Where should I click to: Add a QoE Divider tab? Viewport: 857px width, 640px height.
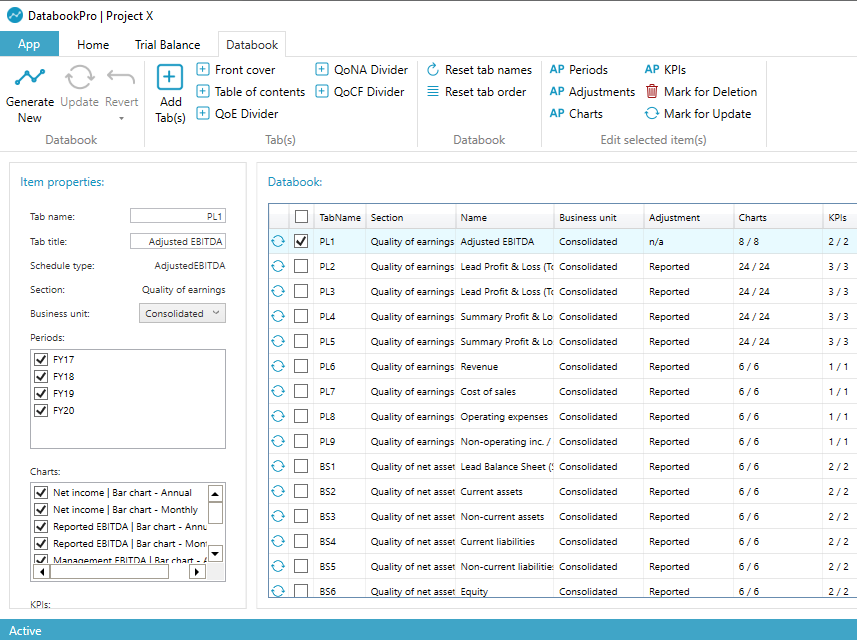[245, 113]
